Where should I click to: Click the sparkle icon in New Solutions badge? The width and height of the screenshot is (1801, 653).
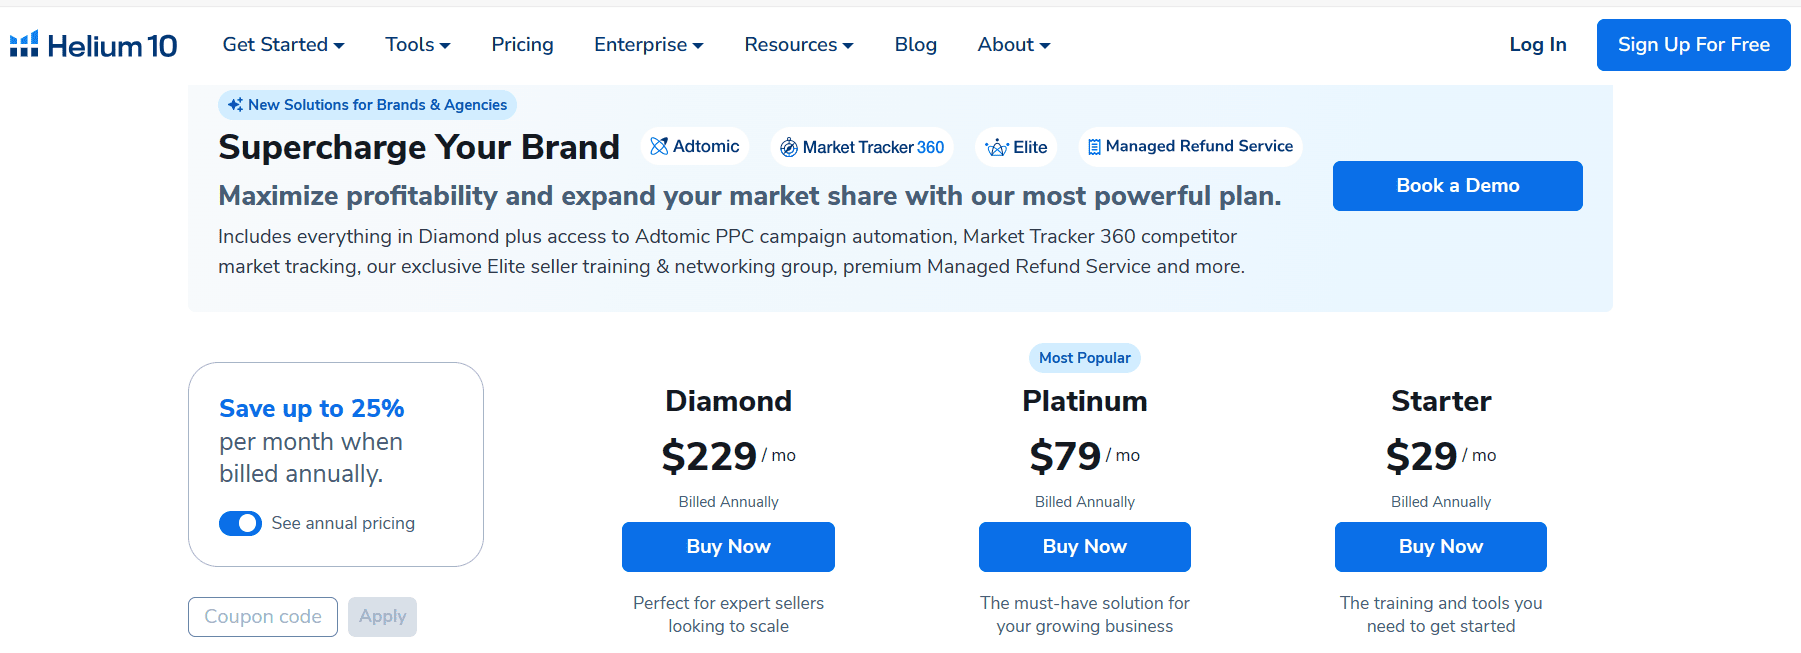coord(235,105)
